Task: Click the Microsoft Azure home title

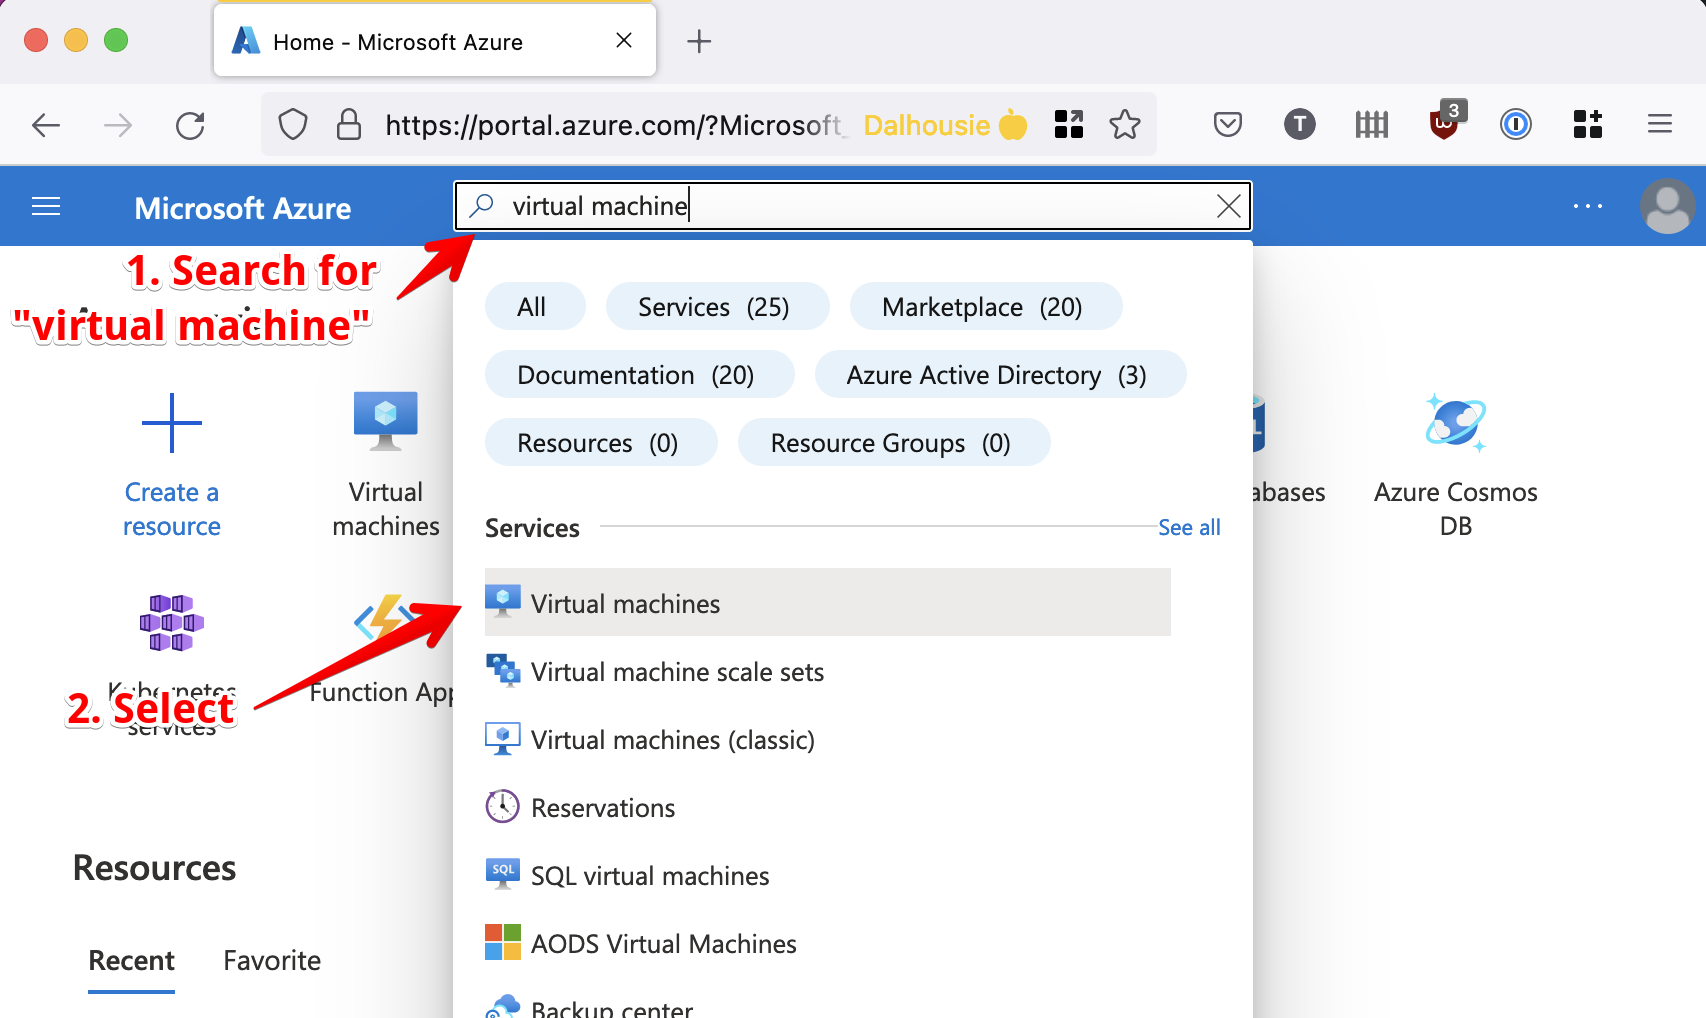Action: (243, 208)
